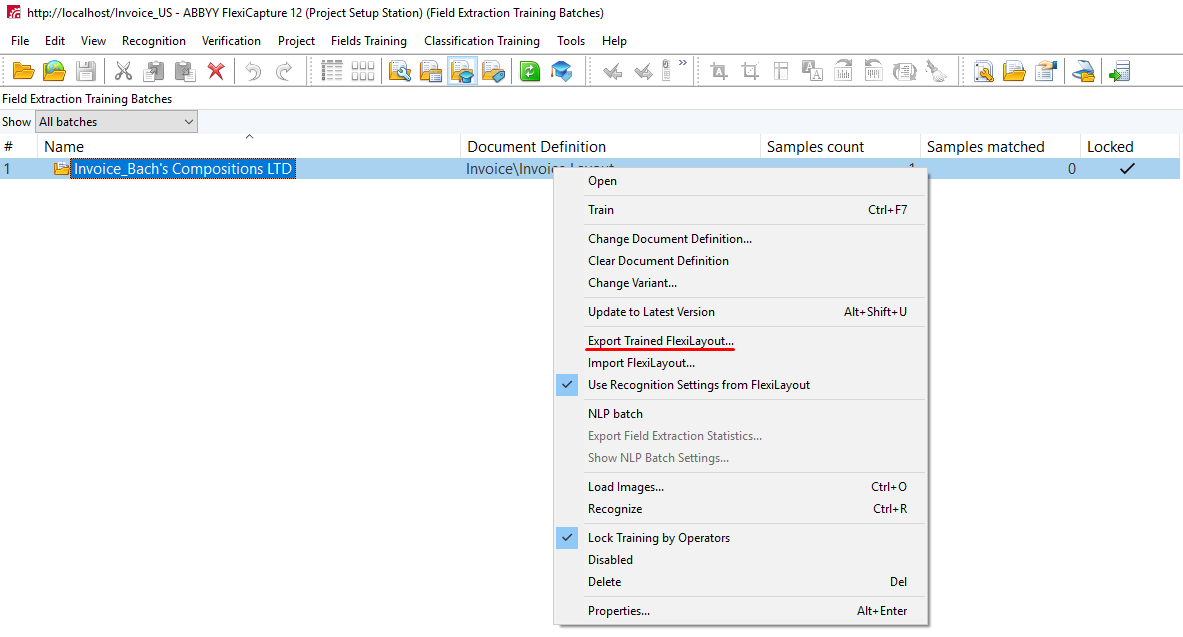Viewport: 1183px width, 637px height.
Task: Click the Locked column header
Action: coord(1129,146)
